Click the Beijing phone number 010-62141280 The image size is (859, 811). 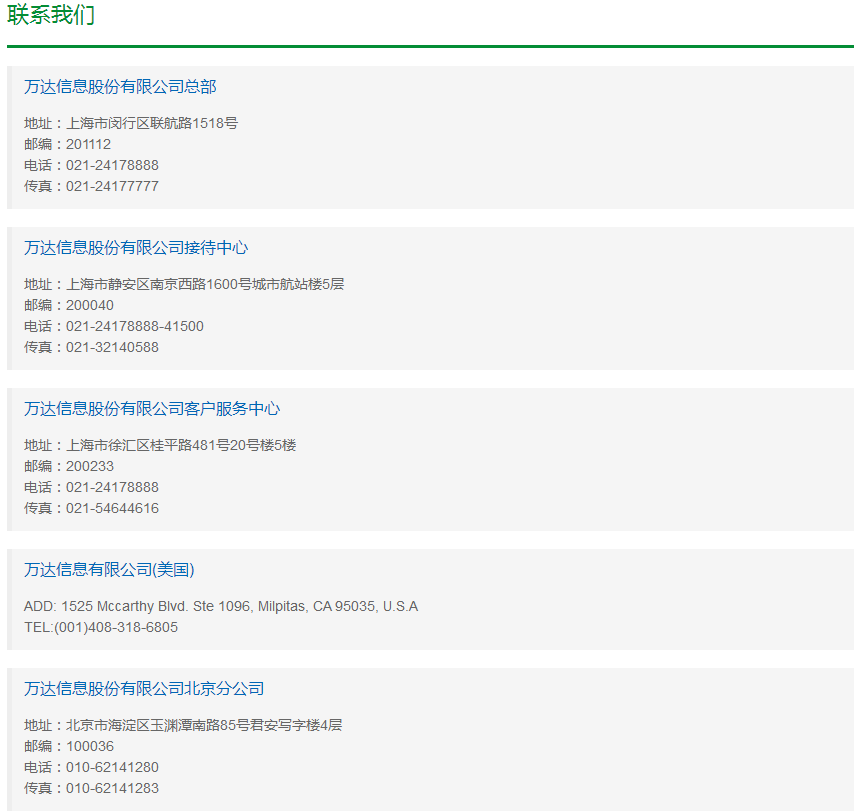pyautogui.click(x=91, y=767)
